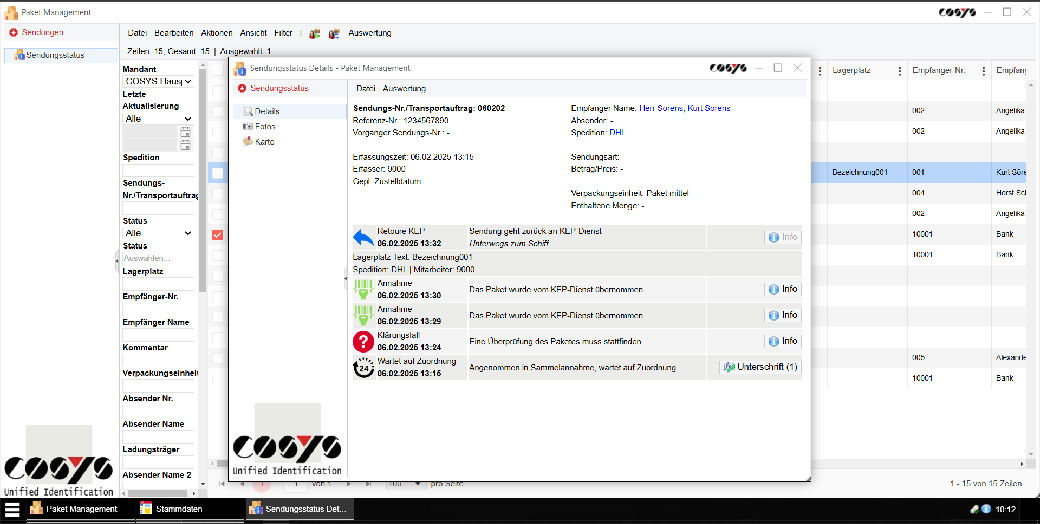Open recipient link Herr Sorens, Kurt Sorens
Screen dimensions: 1040x524
[x=684, y=108]
